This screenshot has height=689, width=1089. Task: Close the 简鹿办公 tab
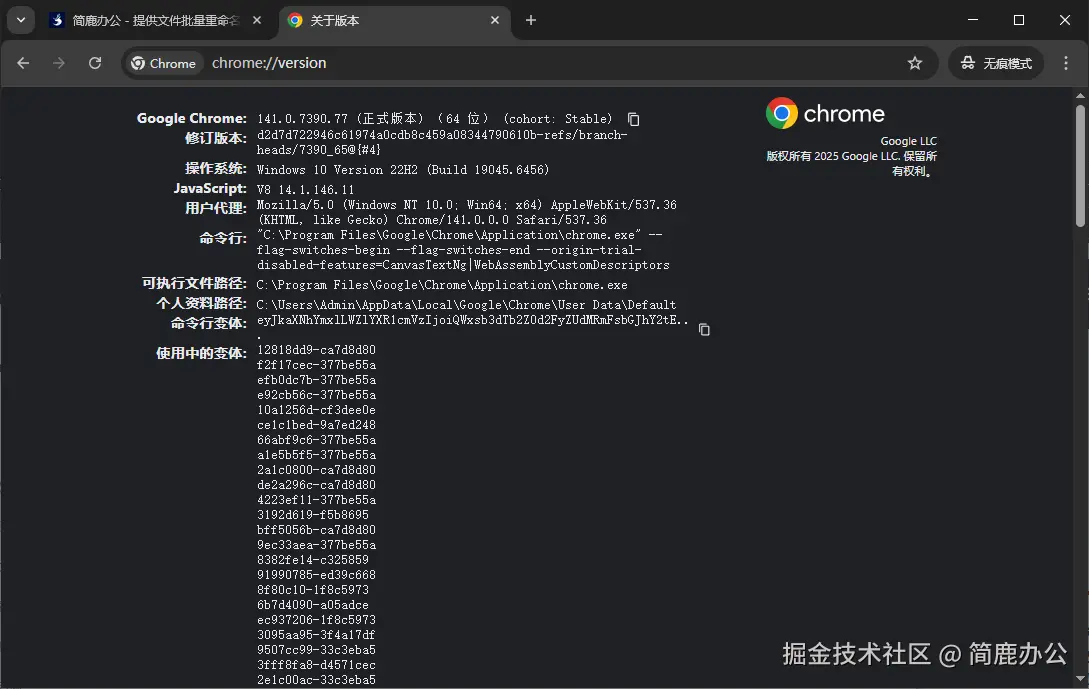[x=257, y=20]
